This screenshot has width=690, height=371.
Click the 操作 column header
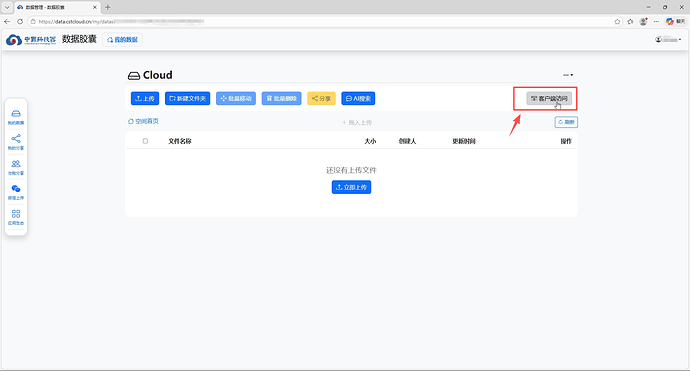coord(566,141)
